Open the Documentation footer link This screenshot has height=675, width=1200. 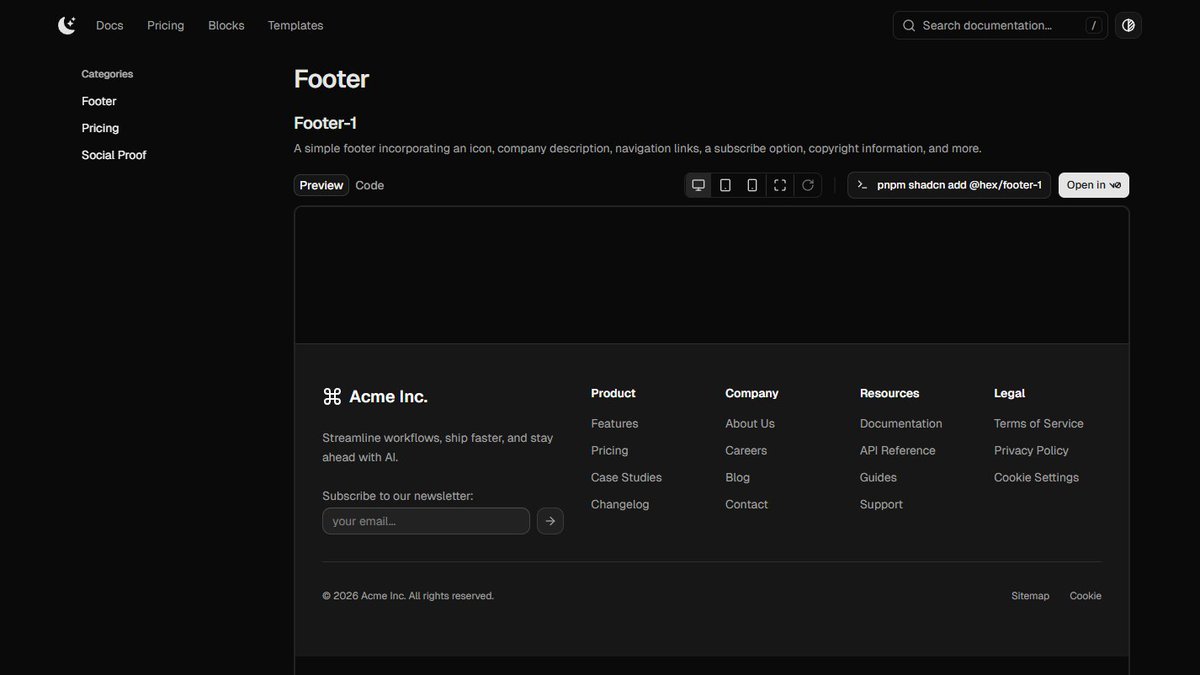click(901, 424)
